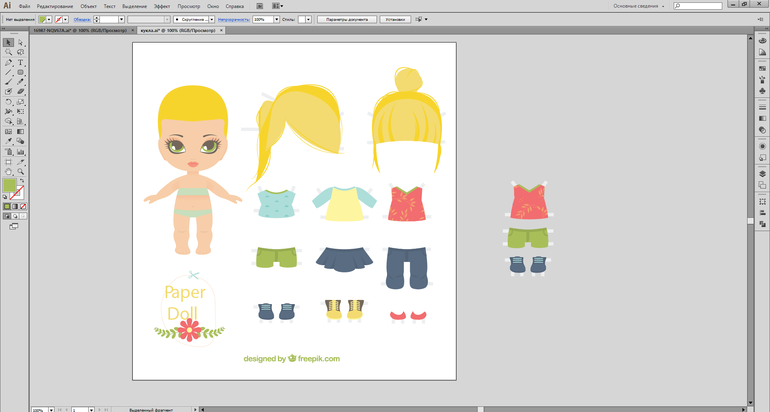The width and height of the screenshot is (770, 412).
Task: Switch to Color fill mode button
Action: coord(7,206)
